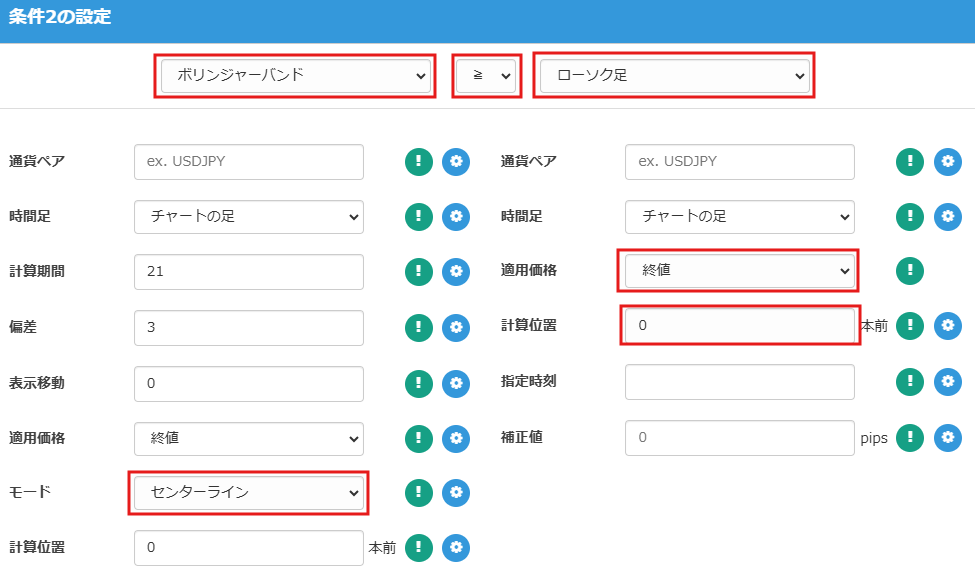Click blue gear icon beside right 通貨ペア field
The width and height of the screenshot is (975, 581).
(947, 162)
